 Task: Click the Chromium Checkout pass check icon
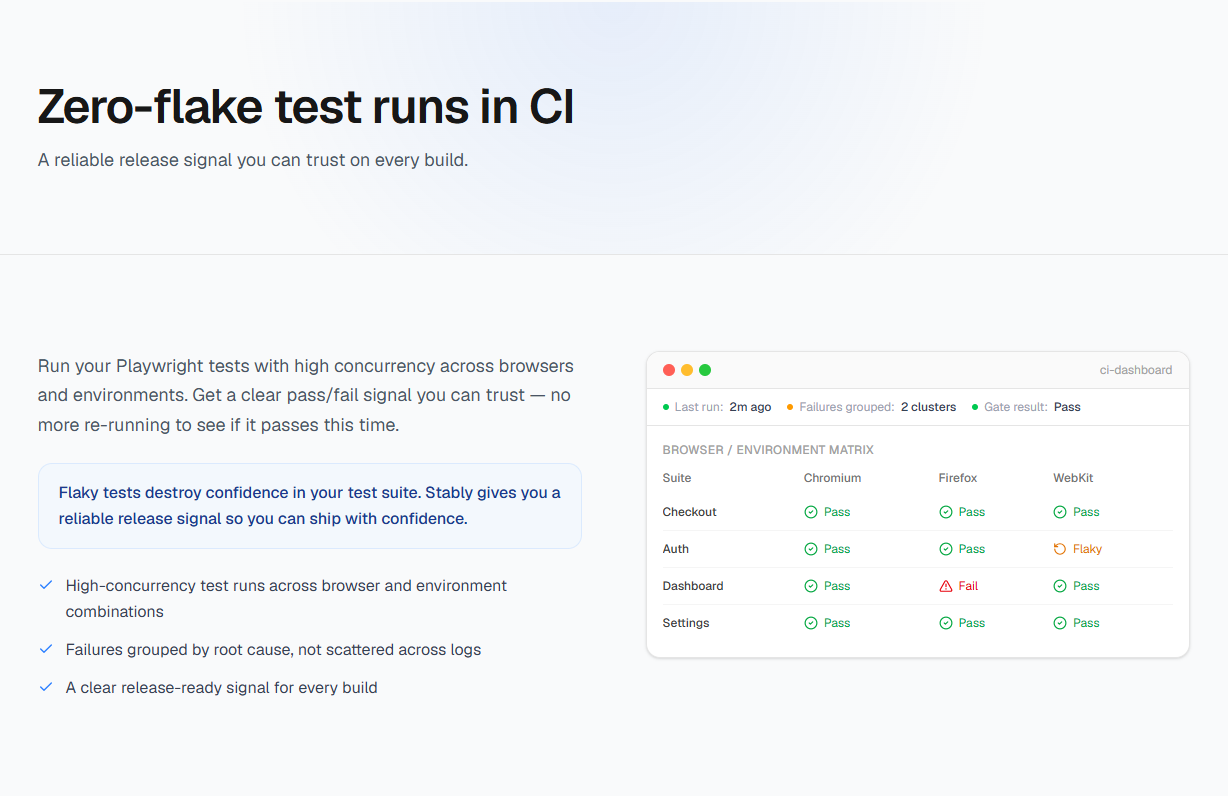tap(811, 512)
